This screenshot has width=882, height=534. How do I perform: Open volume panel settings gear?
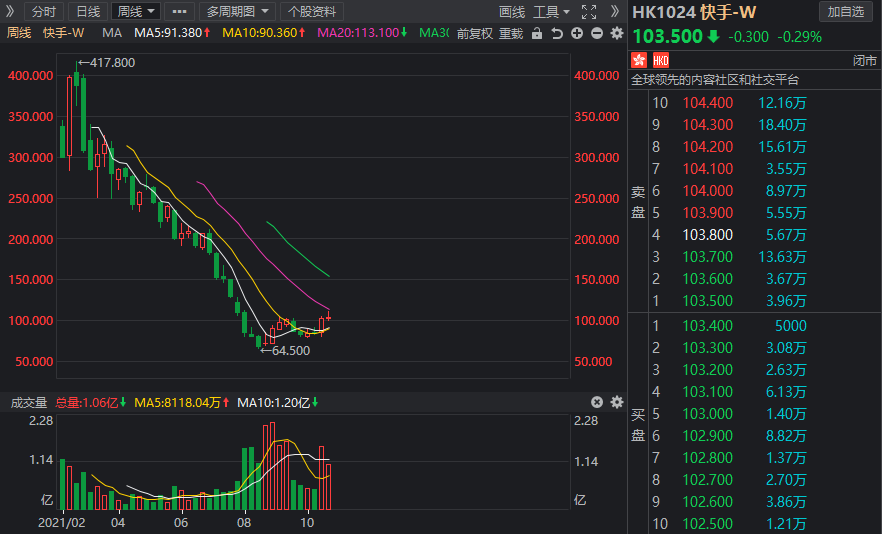click(x=617, y=402)
